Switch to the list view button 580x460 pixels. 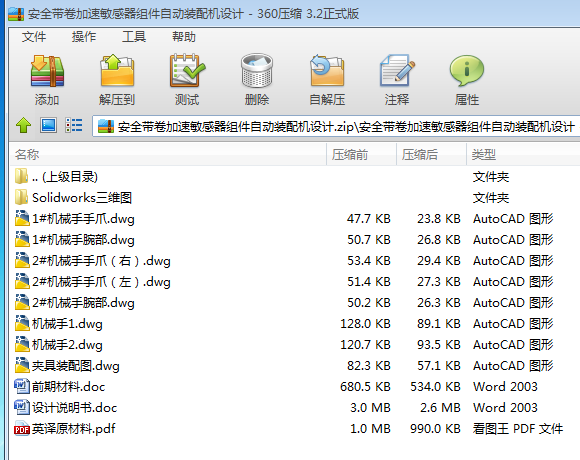(74, 125)
